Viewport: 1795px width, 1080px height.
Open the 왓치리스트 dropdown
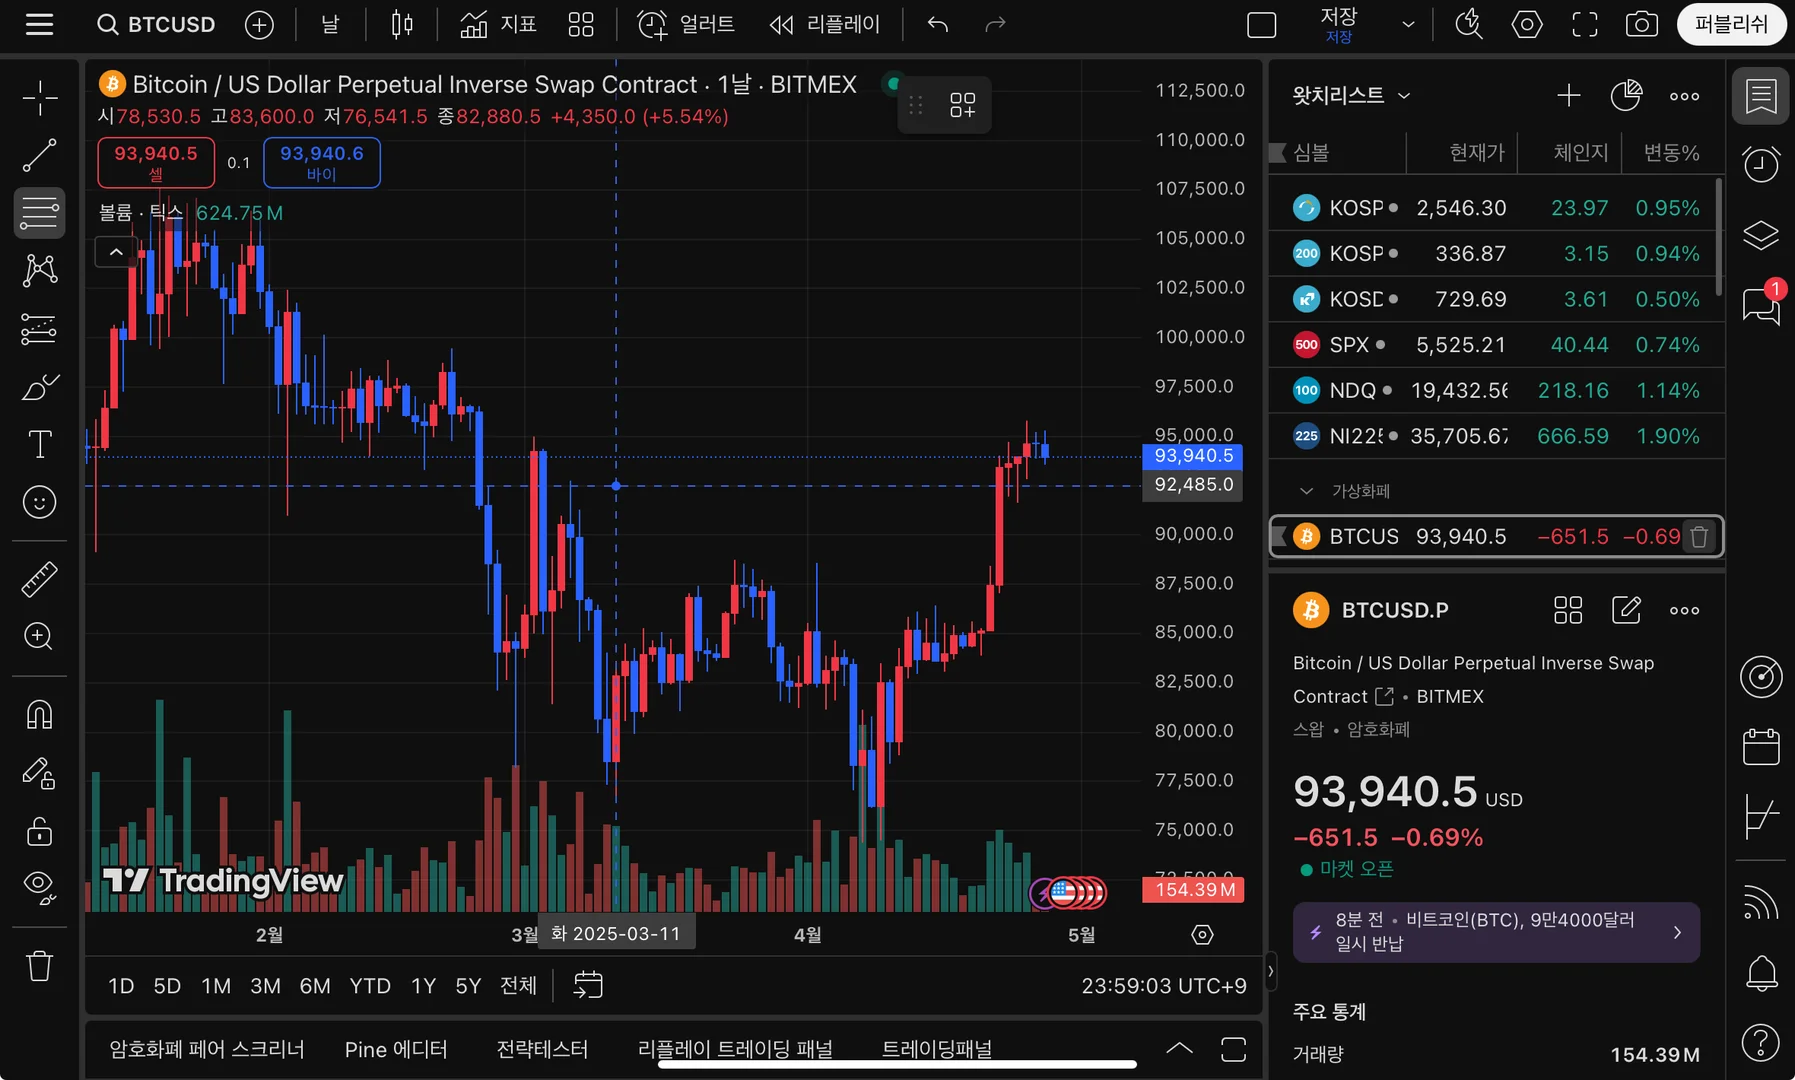[x=1351, y=95]
